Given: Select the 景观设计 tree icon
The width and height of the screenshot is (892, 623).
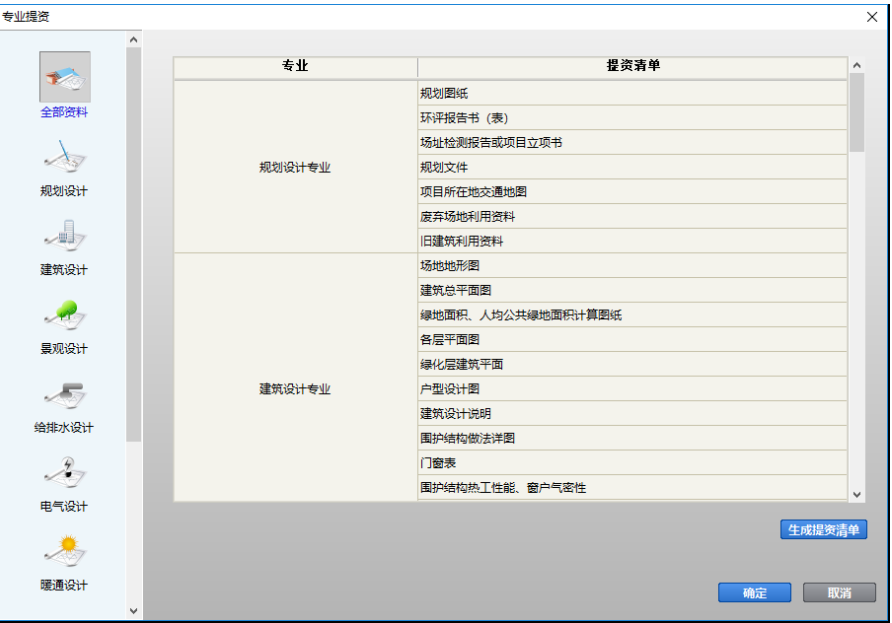Looking at the screenshot, I should tap(65, 313).
